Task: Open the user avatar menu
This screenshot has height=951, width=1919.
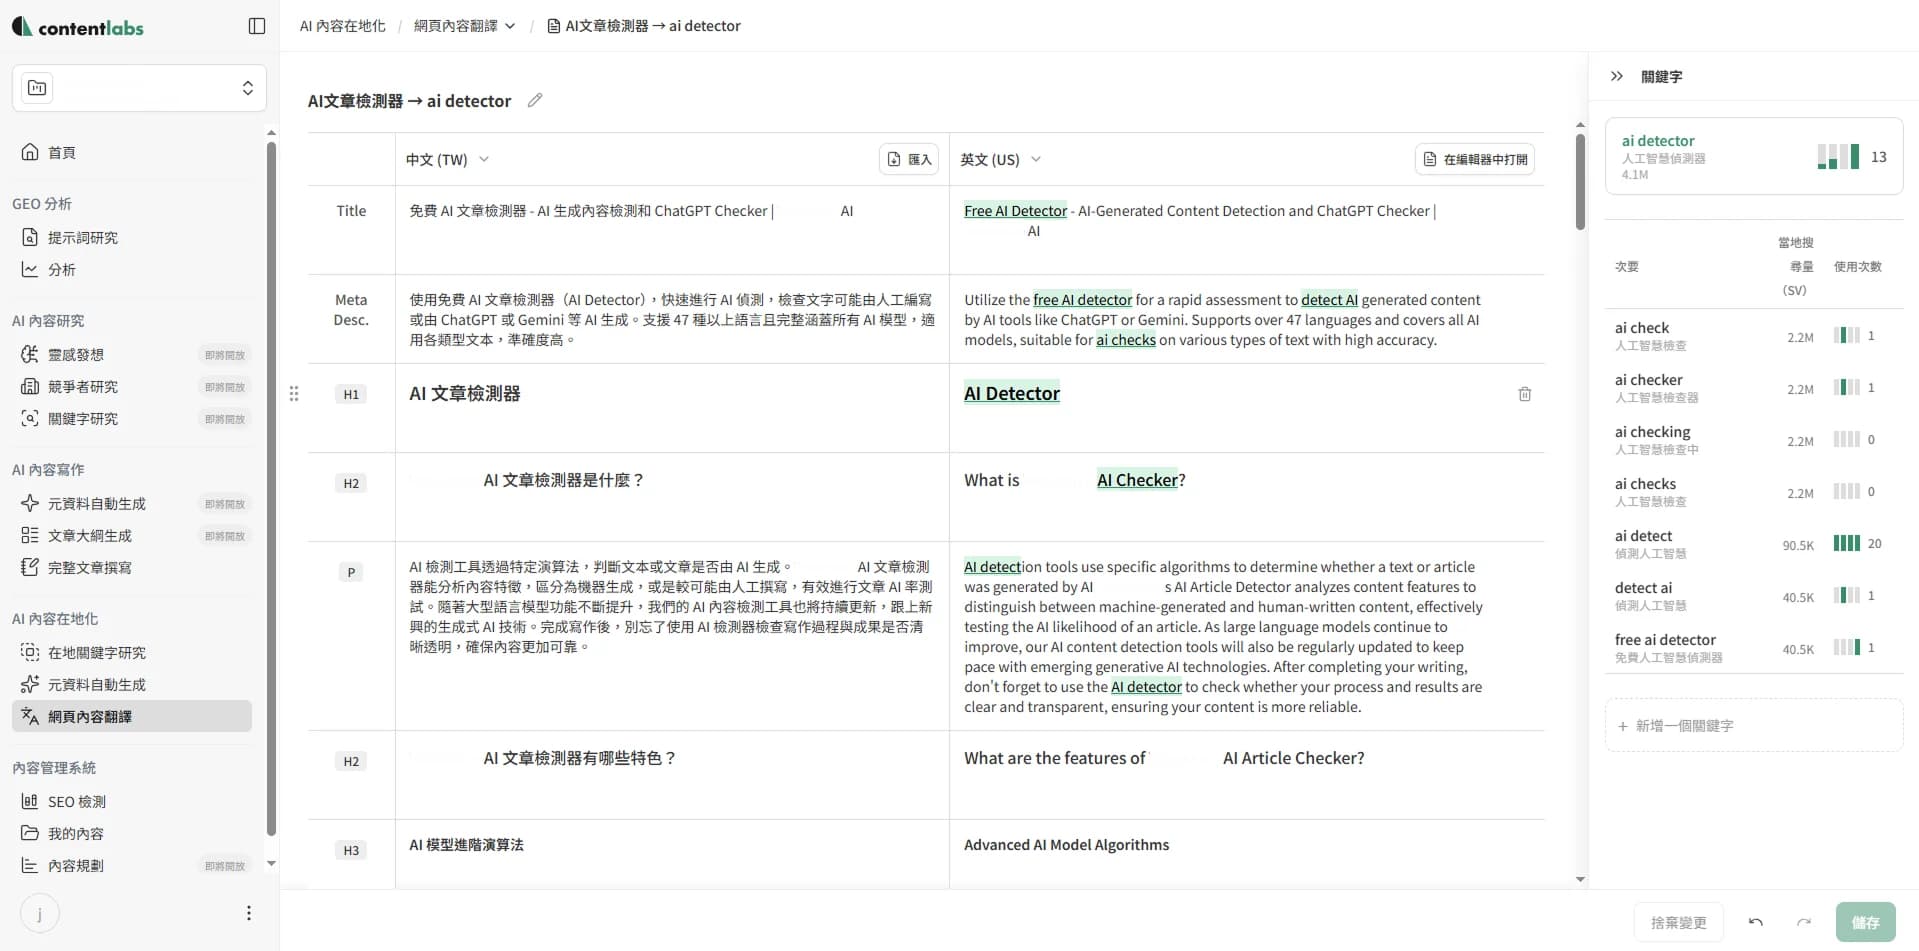Action: pyautogui.click(x=38, y=913)
